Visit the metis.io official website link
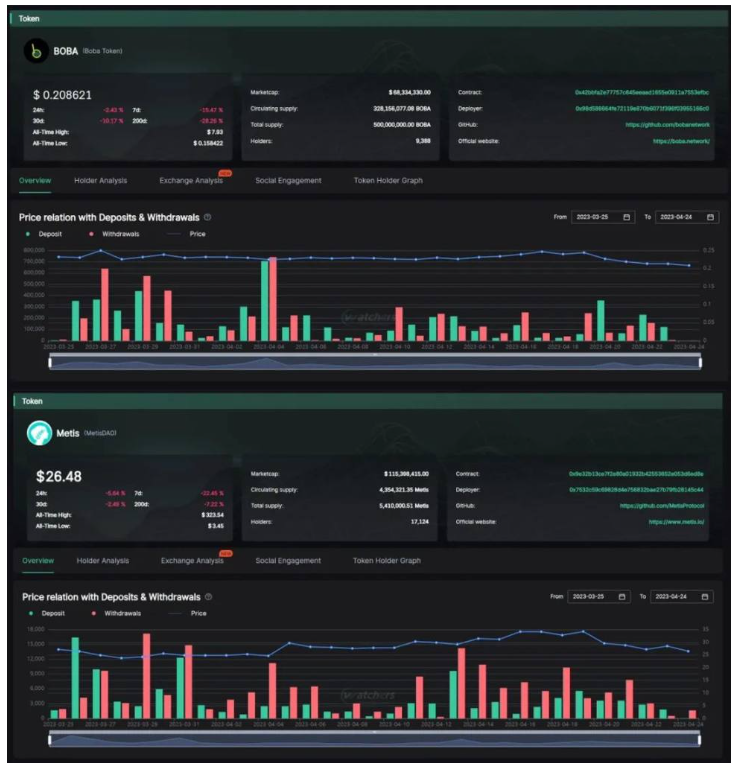Image resolution: width=738 pixels, height=767 pixels. click(676, 522)
